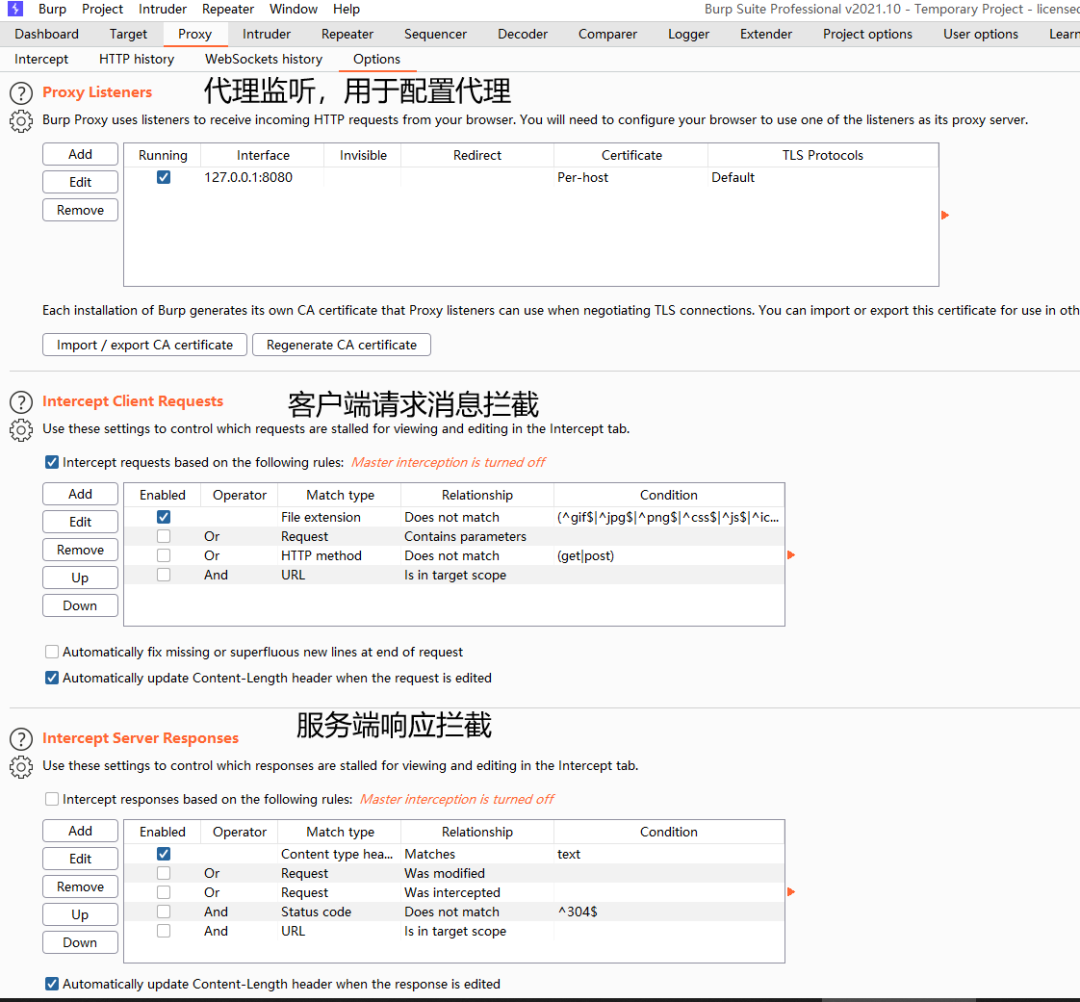Edit the selected proxy listener
The width and height of the screenshot is (1080, 1002).
coord(80,182)
